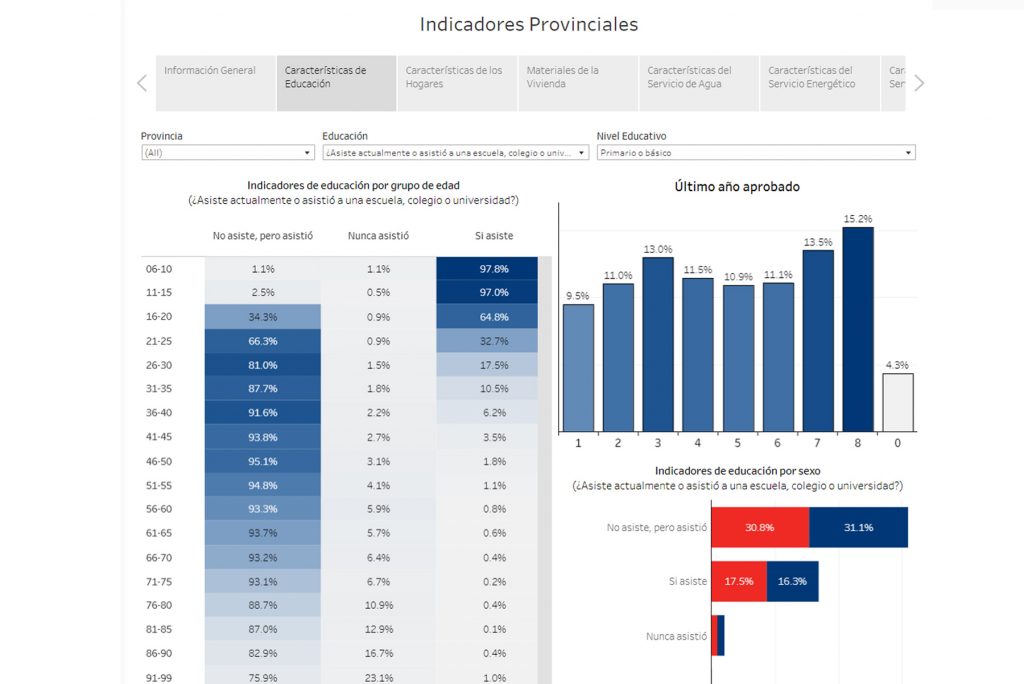
Task: Click the red 30.8% bar segment
Action: (760, 527)
